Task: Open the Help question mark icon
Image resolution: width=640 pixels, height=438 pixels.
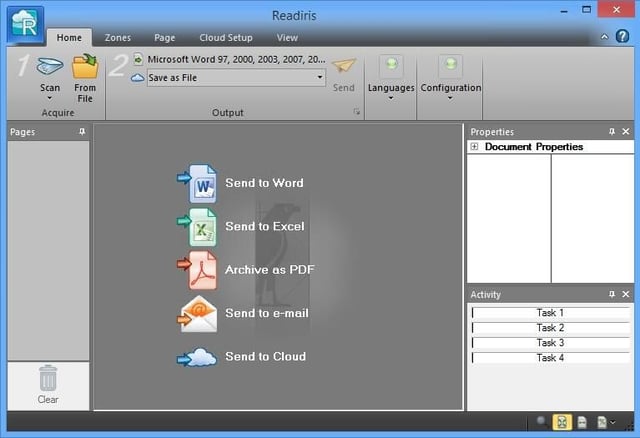Action: point(622,36)
